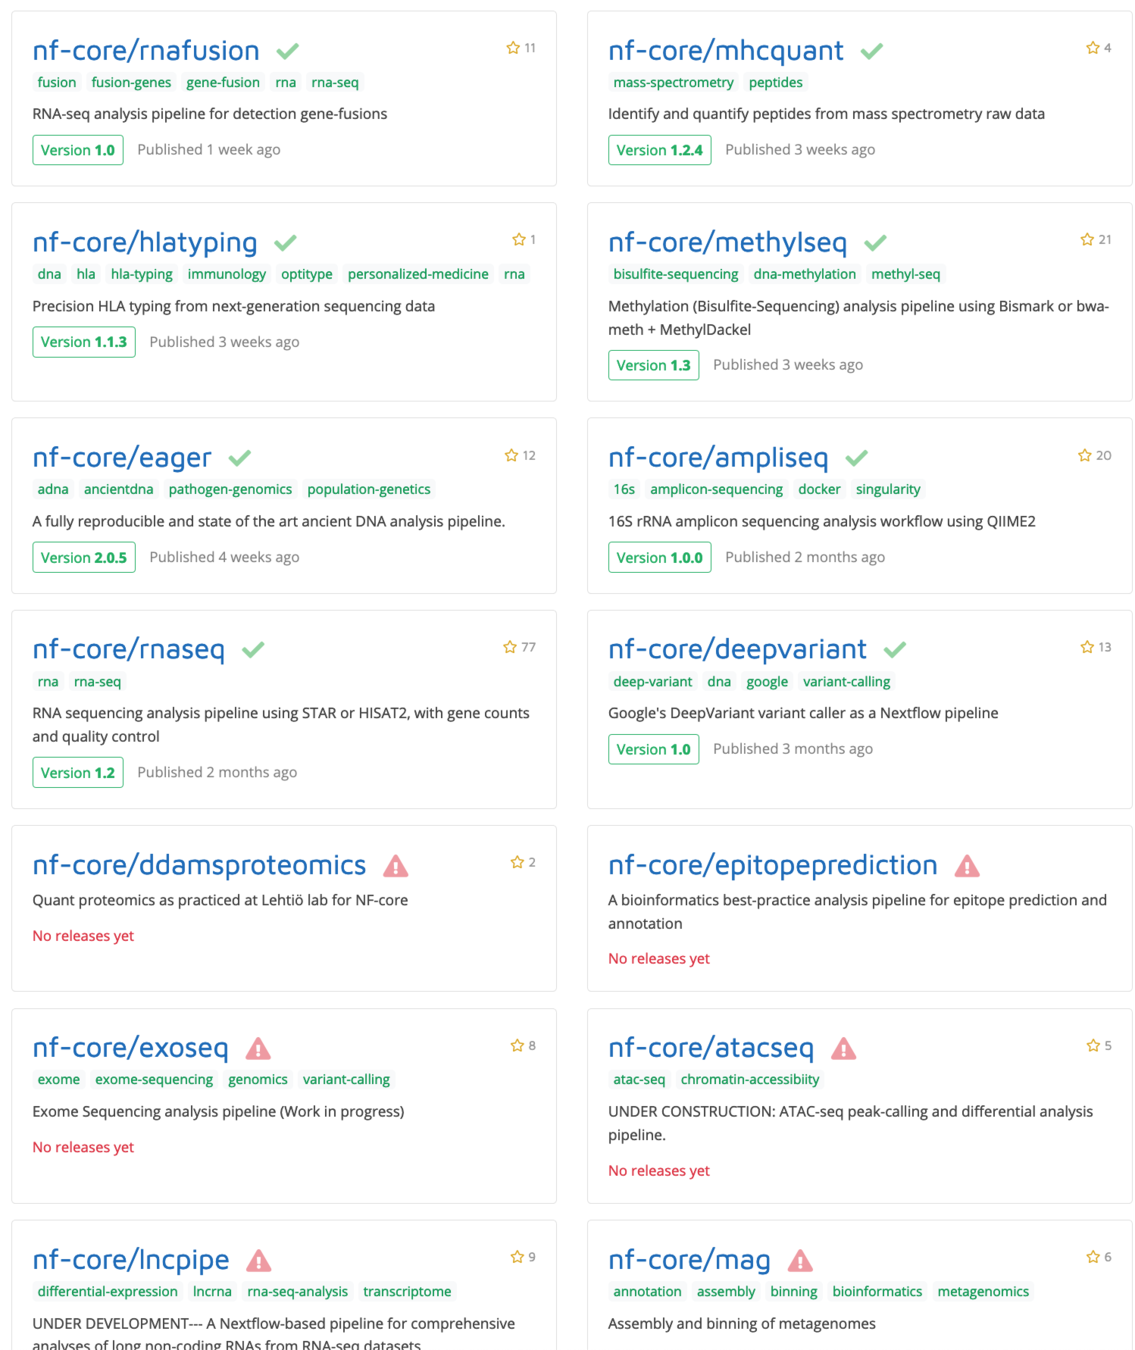
Task: Select the pathogen-genomics tag
Action: point(230,489)
